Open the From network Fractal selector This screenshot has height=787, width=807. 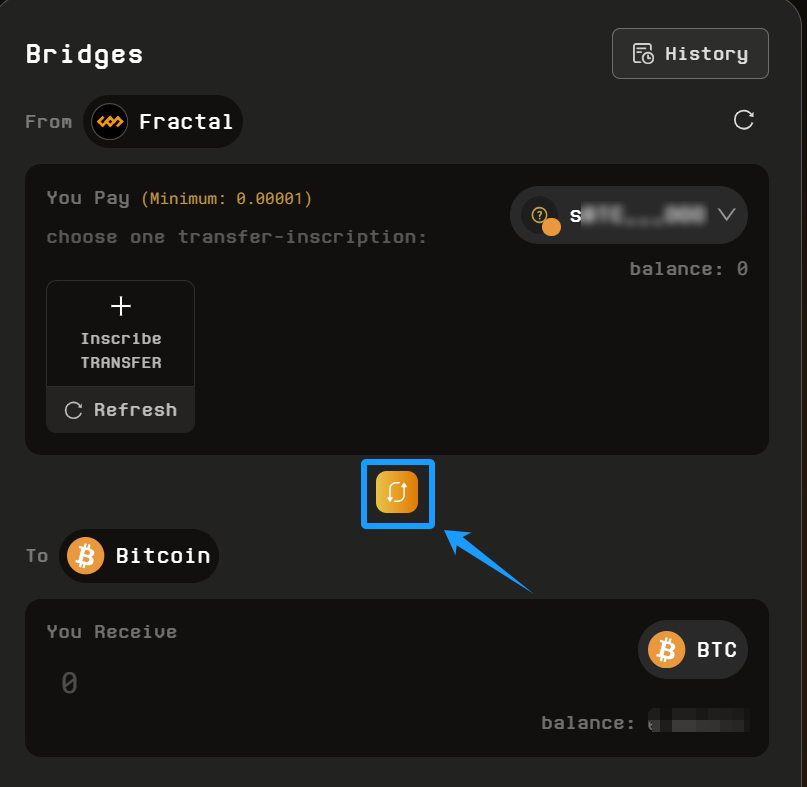click(x=163, y=122)
